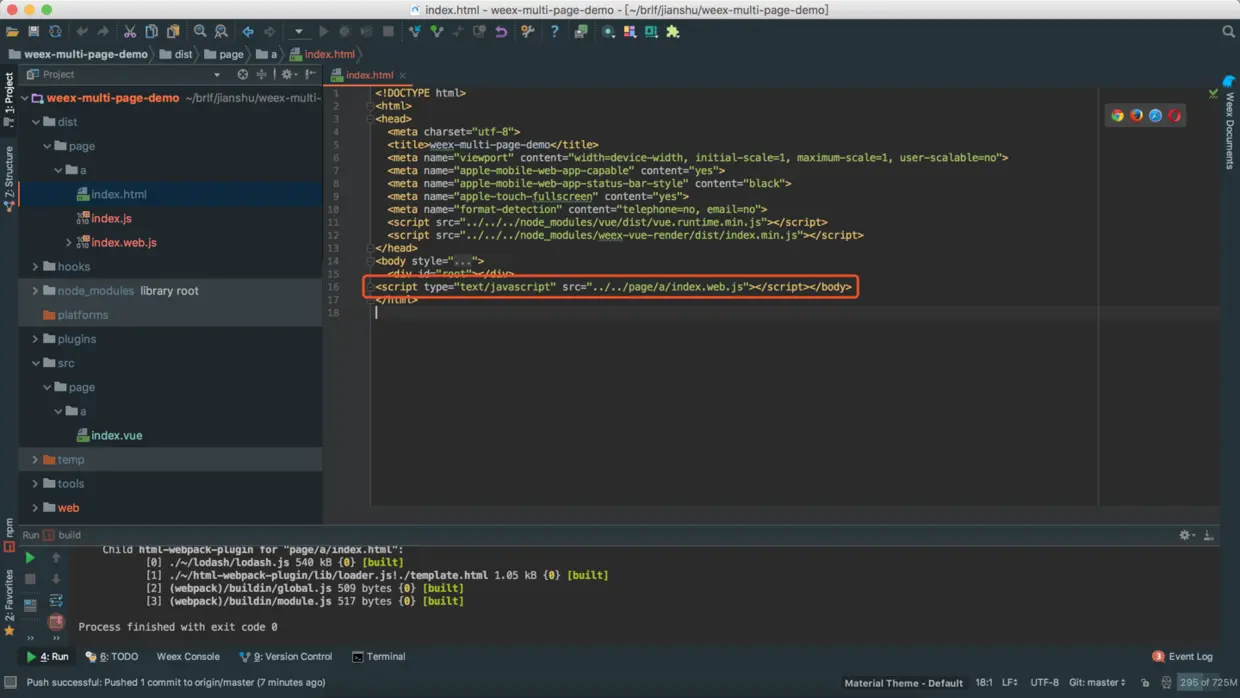Click the Find magnifier icon in toolbar
This screenshot has width=1240, height=698.
click(x=200, y=32)
